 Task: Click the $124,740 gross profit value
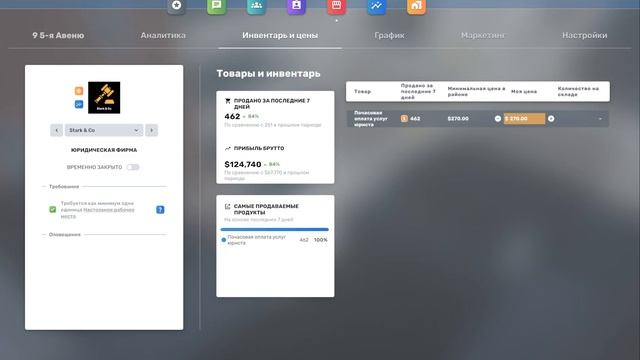243,164
